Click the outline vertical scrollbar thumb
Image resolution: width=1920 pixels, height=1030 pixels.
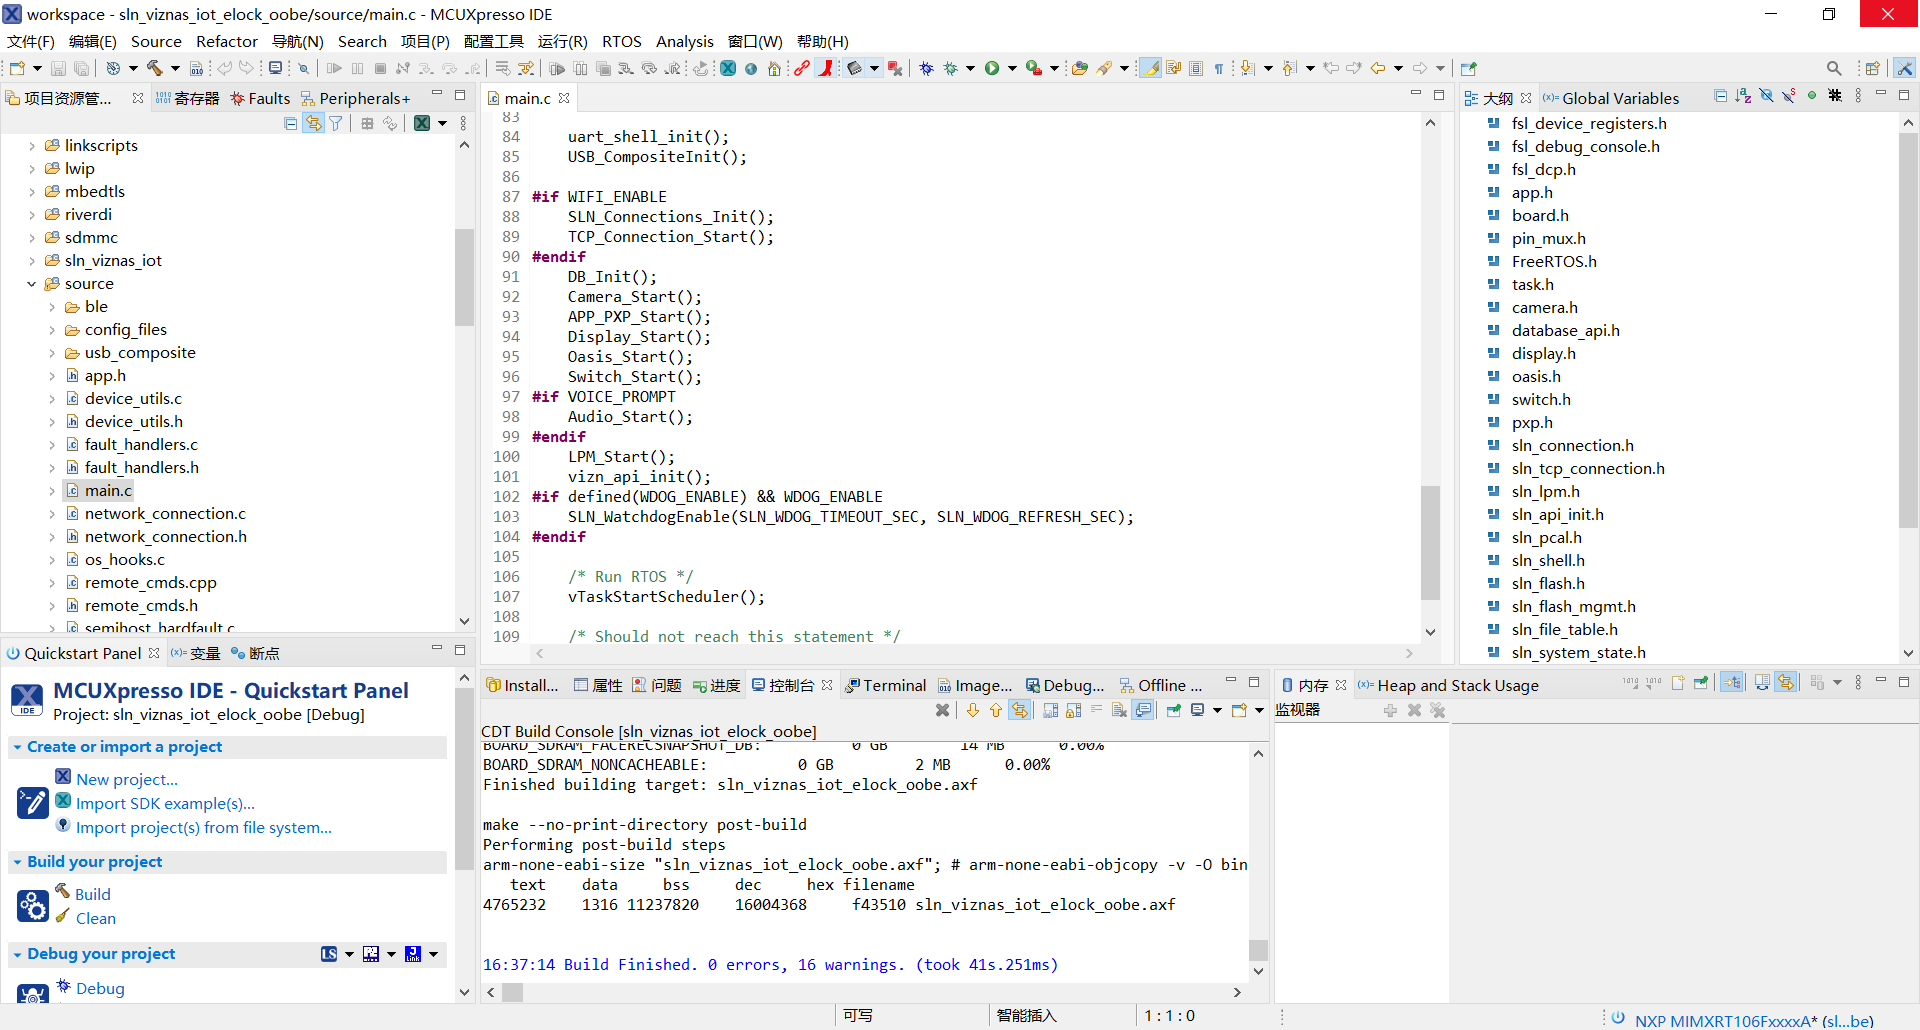point(1908,330)
